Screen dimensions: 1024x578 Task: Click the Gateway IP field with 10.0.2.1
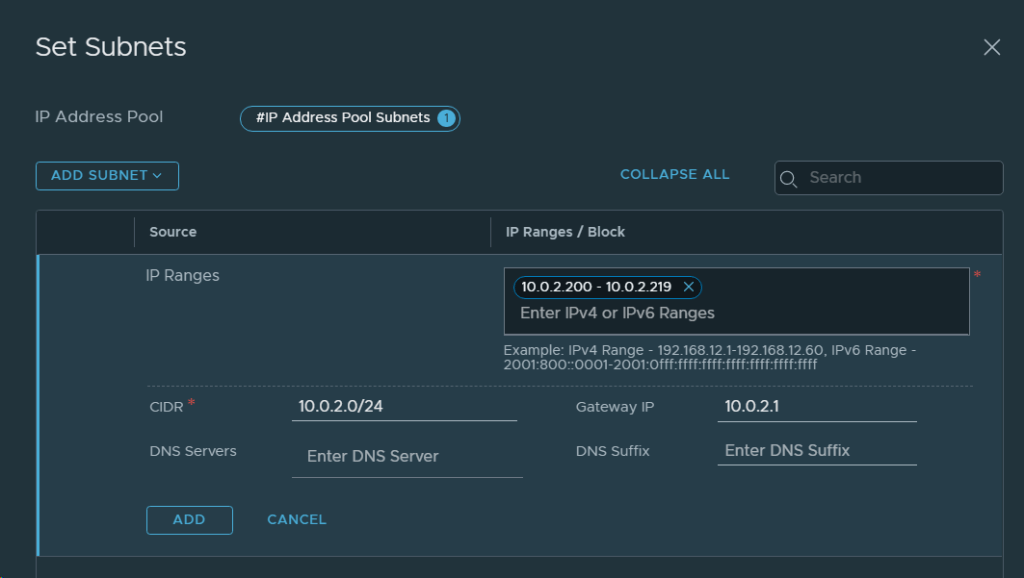click(x=816, y=407)
